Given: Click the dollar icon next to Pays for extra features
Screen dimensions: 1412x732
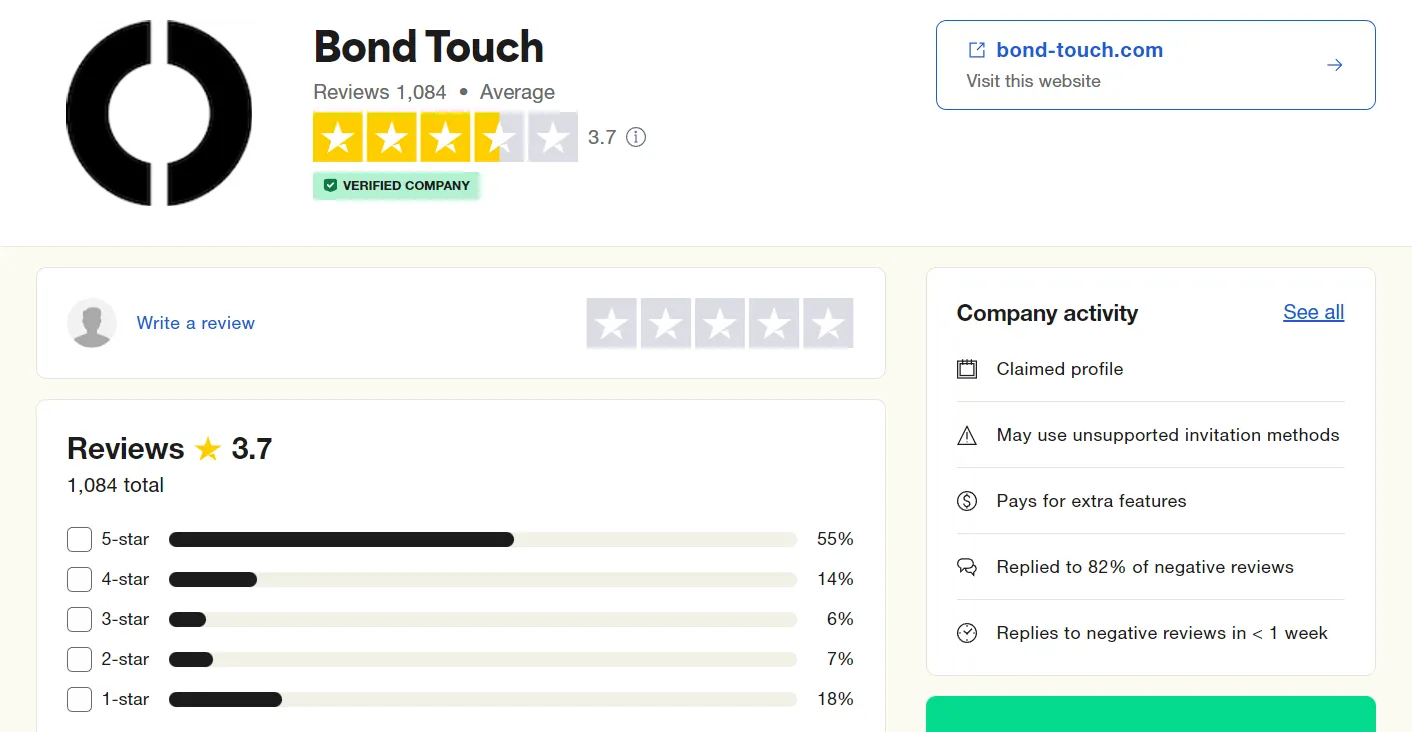Looking at the screenshot, I should tap(966, 500).
